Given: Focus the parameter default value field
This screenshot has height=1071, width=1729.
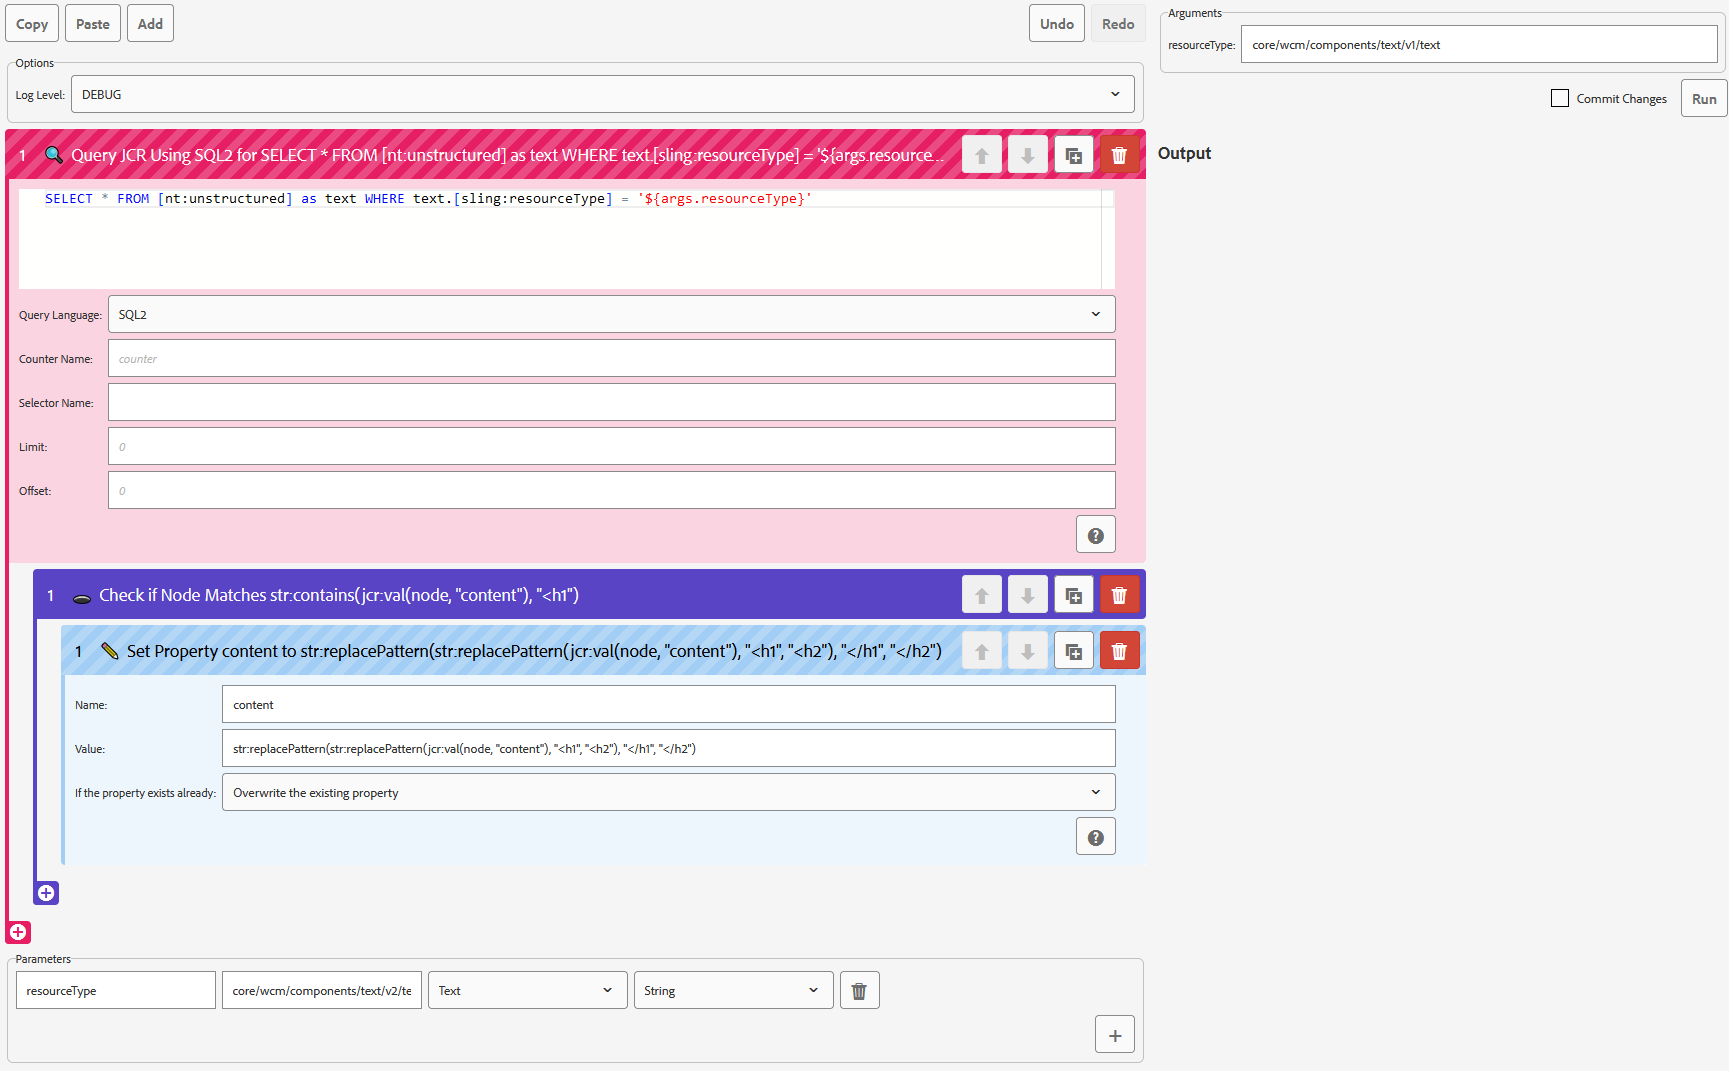Looking at the screenshot, I should pyautogui.click(x=322, y=990).
